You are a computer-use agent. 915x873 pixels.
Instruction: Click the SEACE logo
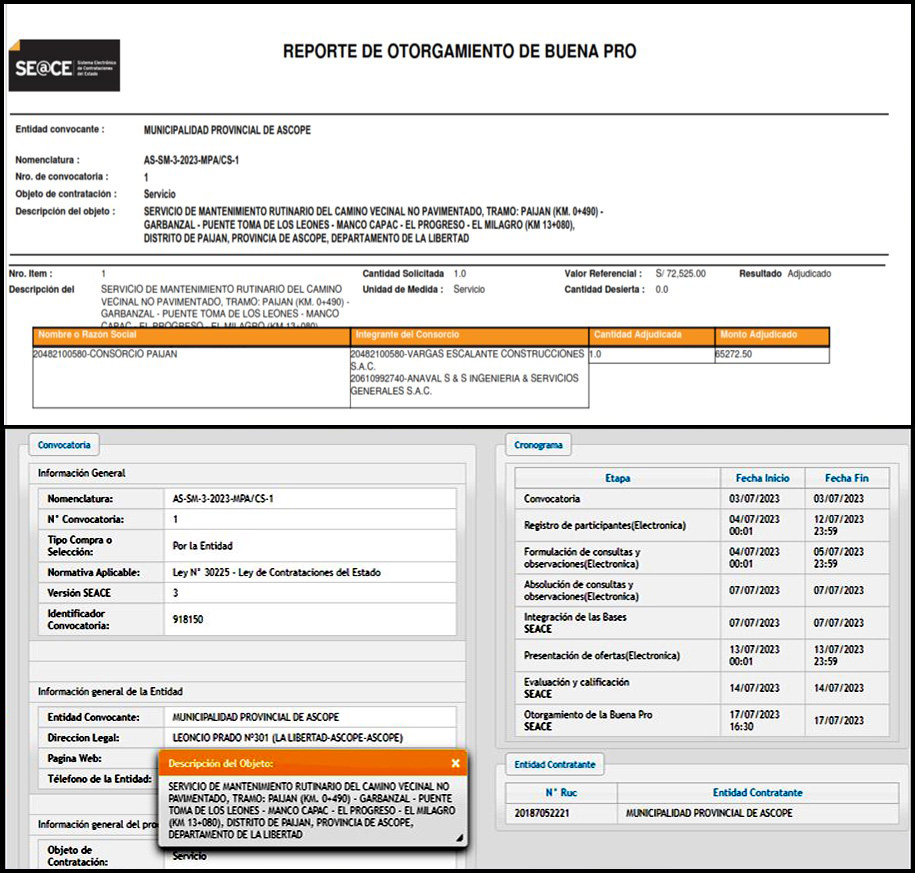[64, 66]
